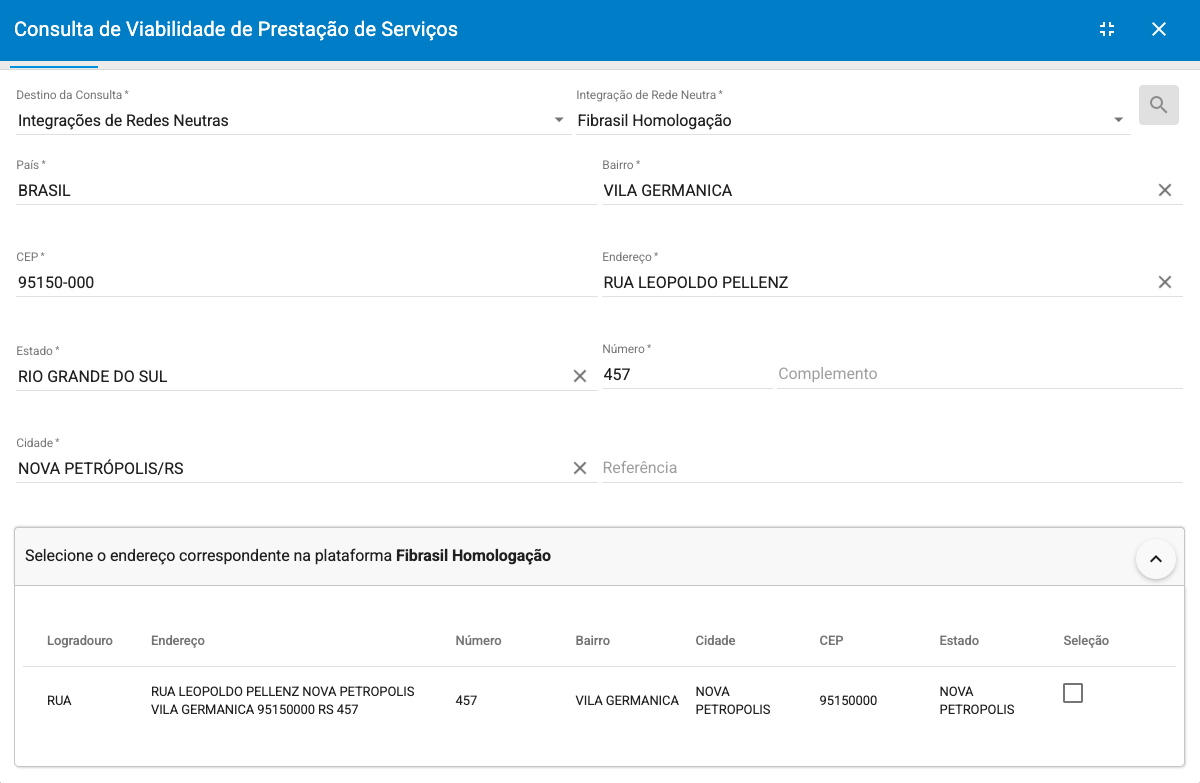Click the Bairro column header in table
The height and width of the screenshot is (783, 1200).
pos(592,640)
